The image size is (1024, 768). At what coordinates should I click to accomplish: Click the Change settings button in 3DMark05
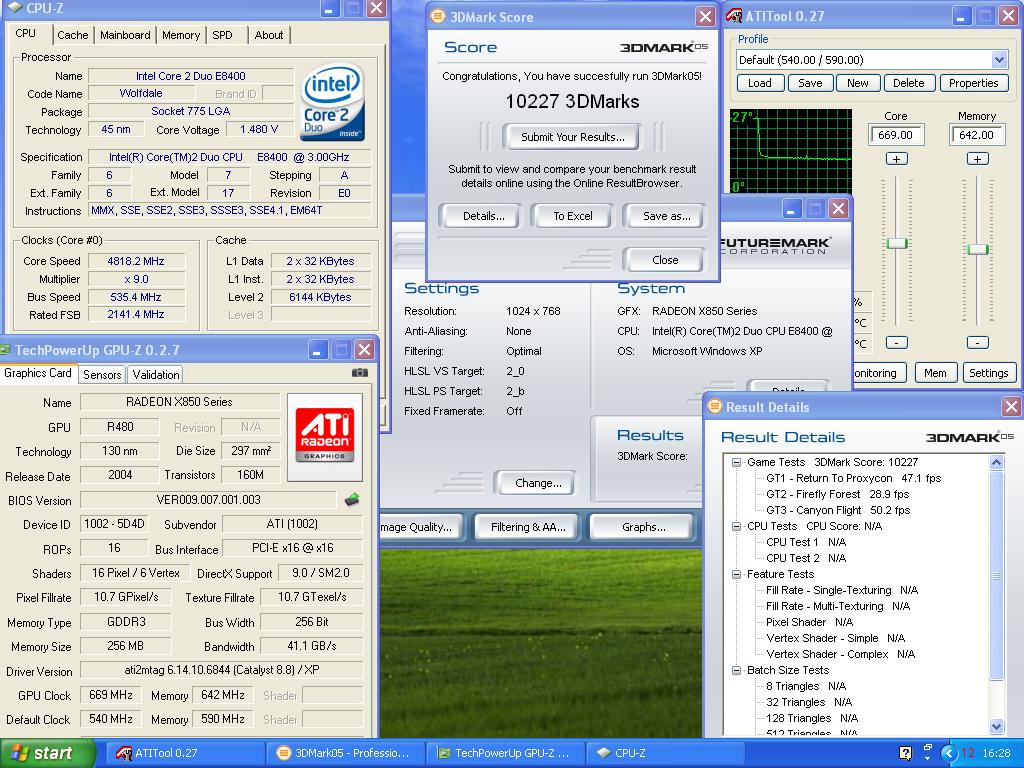coord(537,483)
